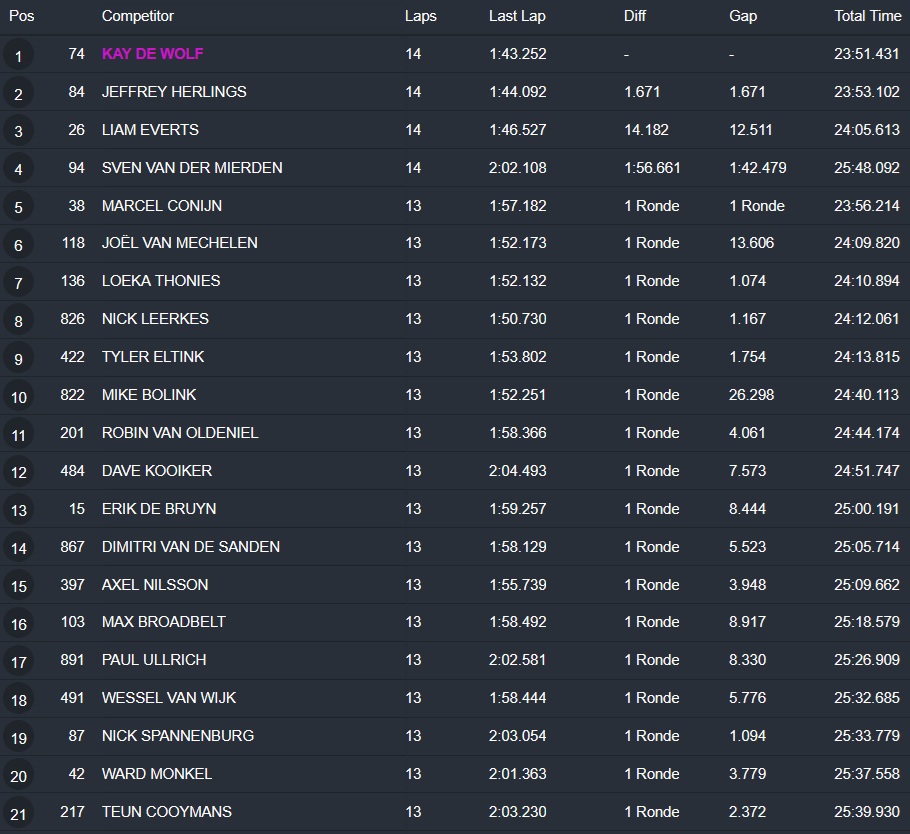Open LIAM EVERTS competitor entry
This screenshot has width=910, height=834.
click(x=150, y=130)
